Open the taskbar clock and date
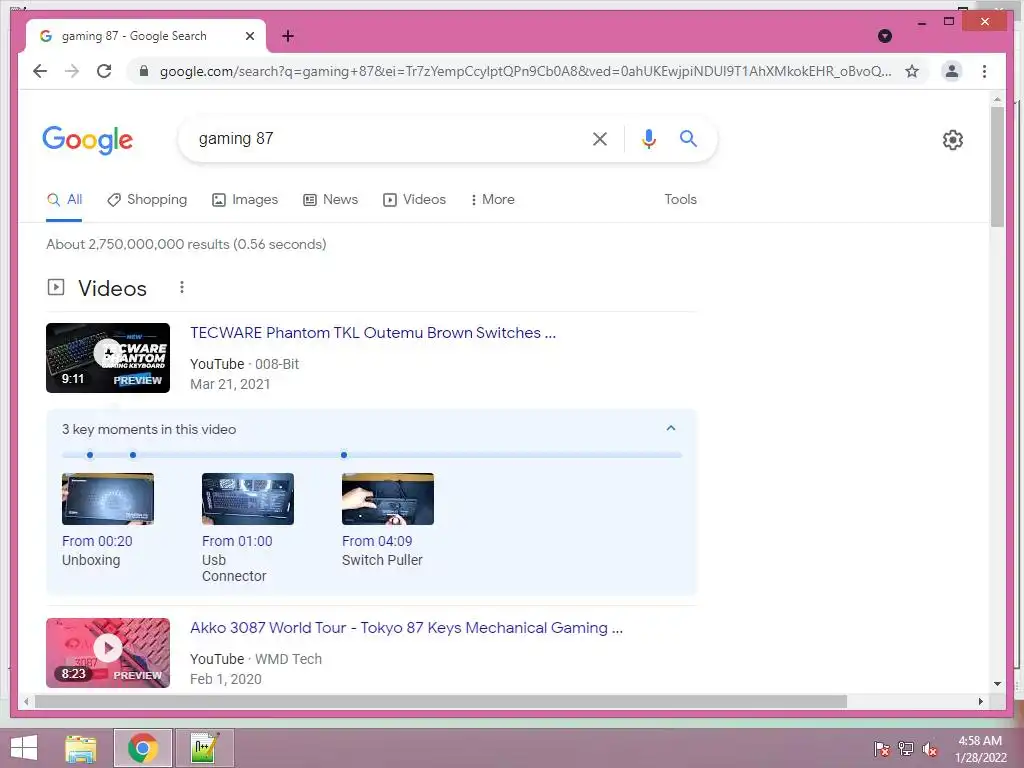This screenshot has width=1024, height=768. [980, 749]
